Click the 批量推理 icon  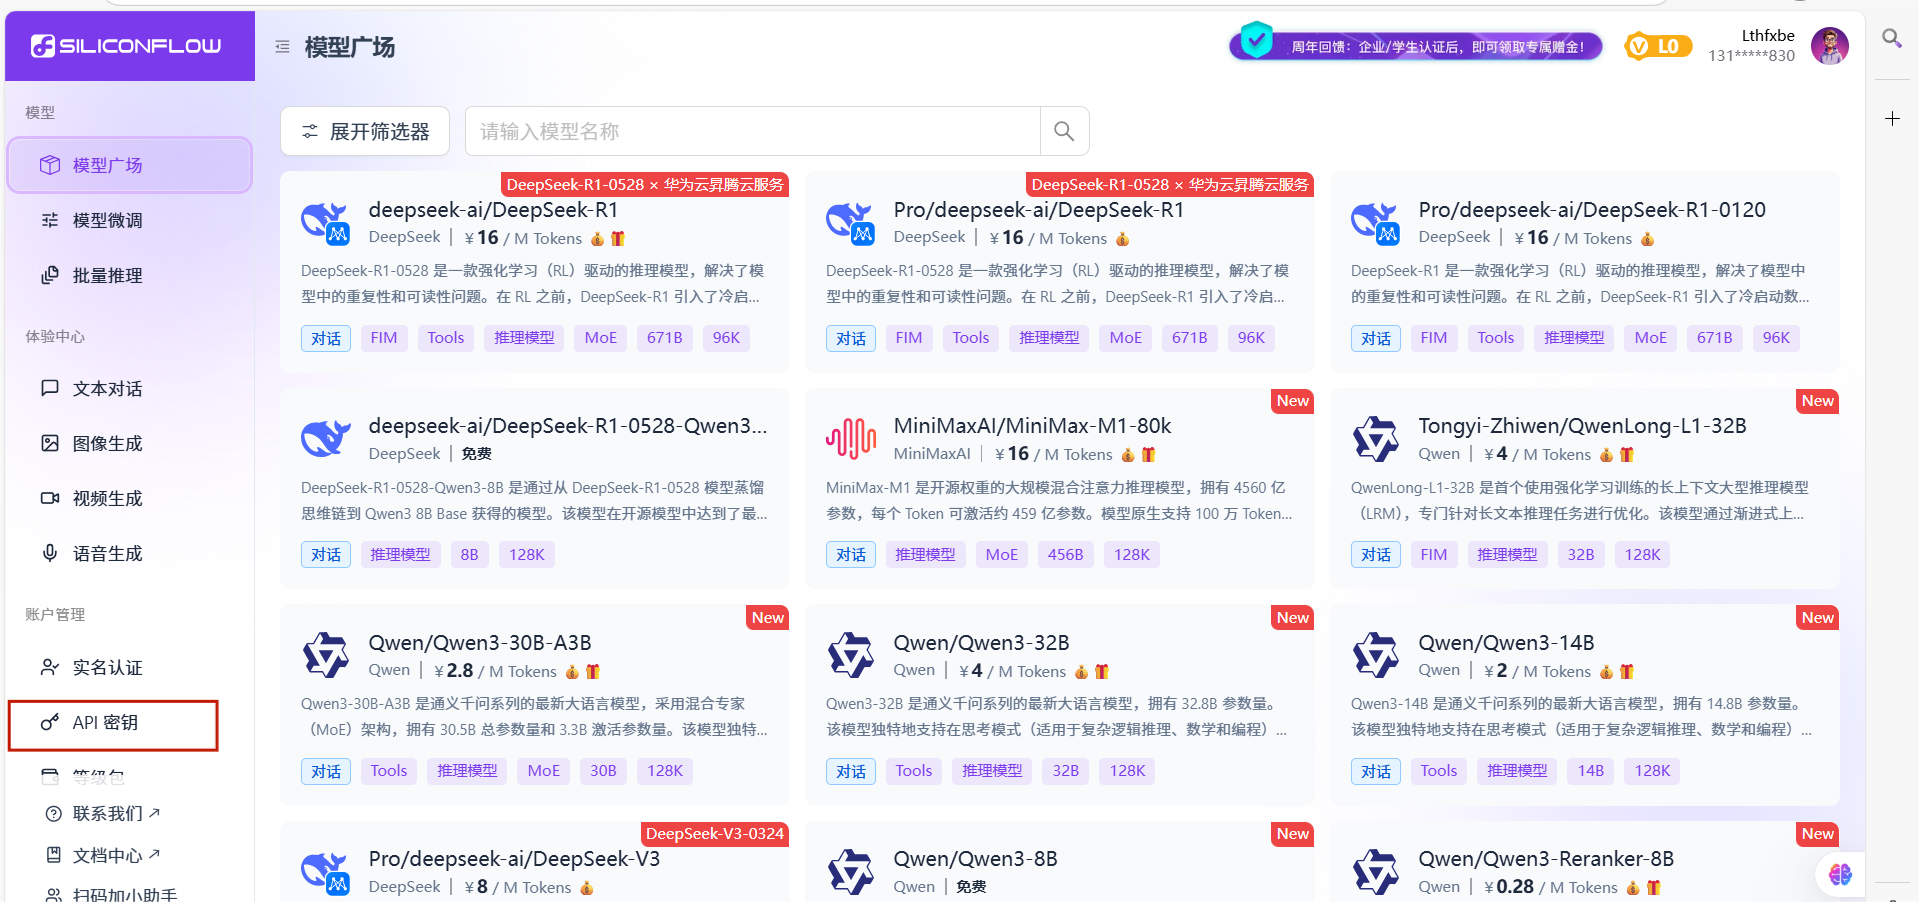tap(50, 275)
